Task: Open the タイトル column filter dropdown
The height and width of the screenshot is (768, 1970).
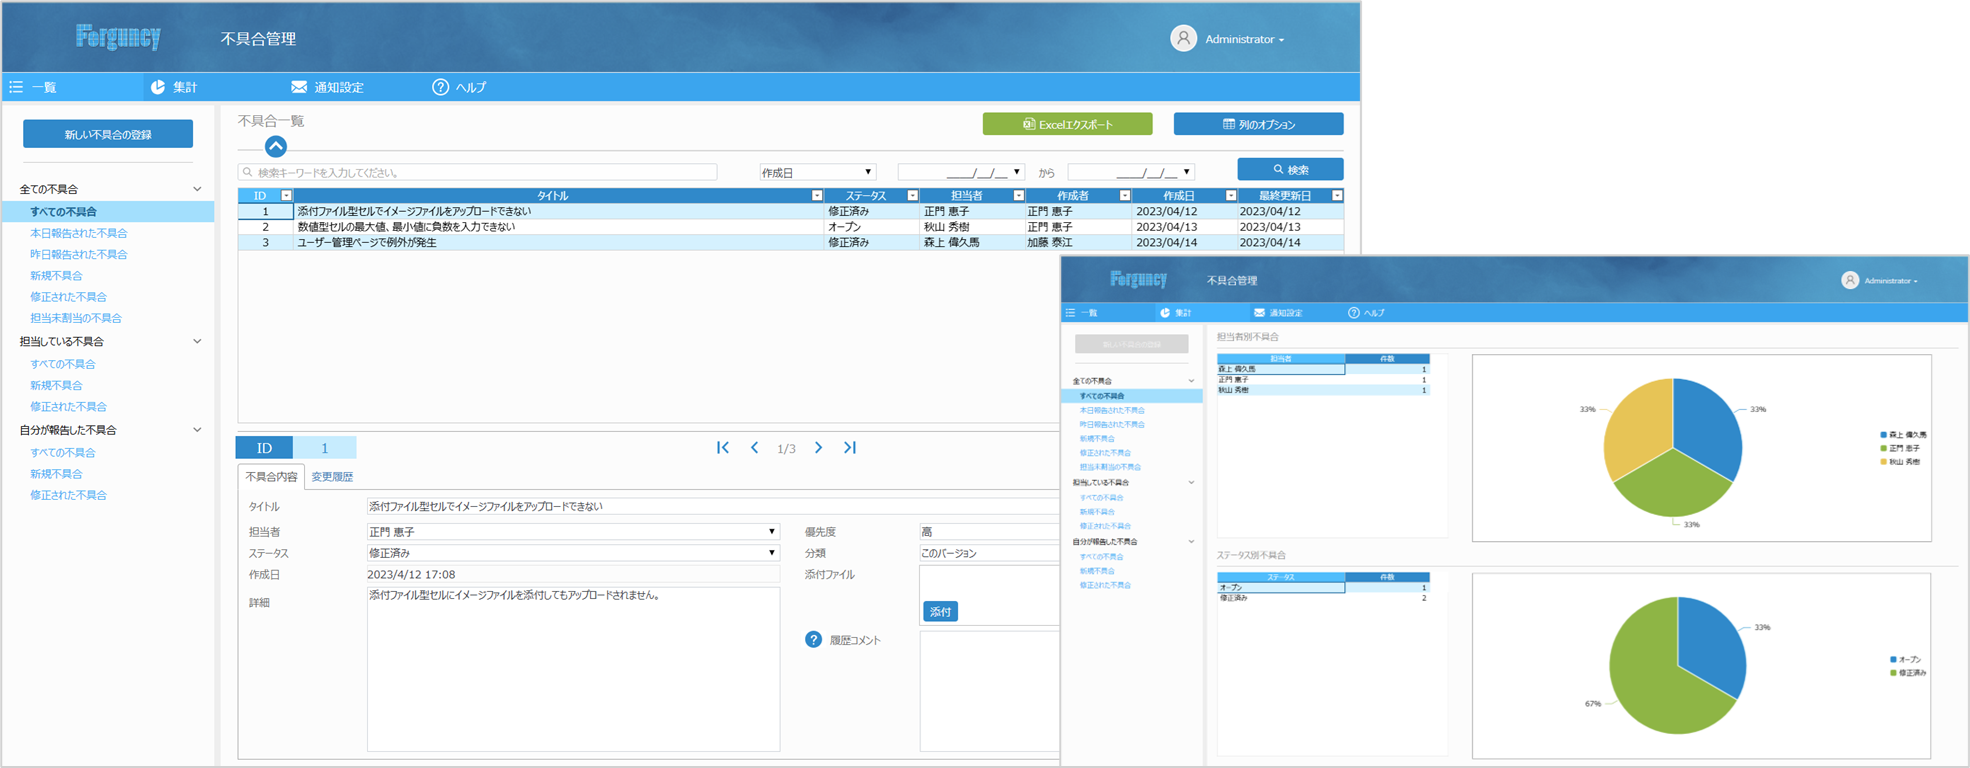Action: (x=817, y=196)
